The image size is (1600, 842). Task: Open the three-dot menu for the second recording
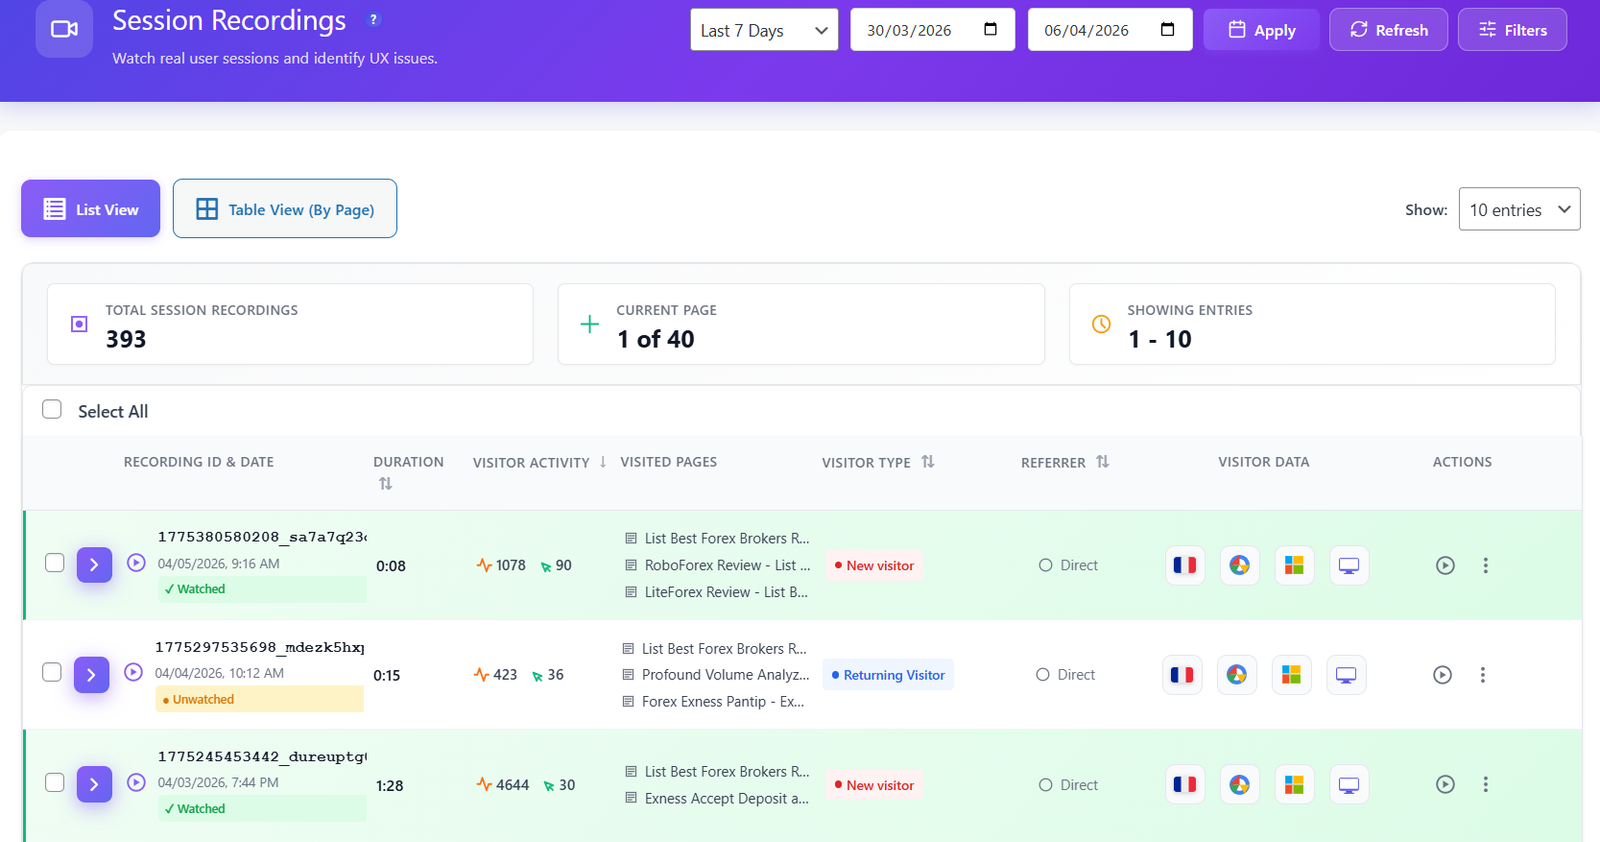coord(1482,675)
